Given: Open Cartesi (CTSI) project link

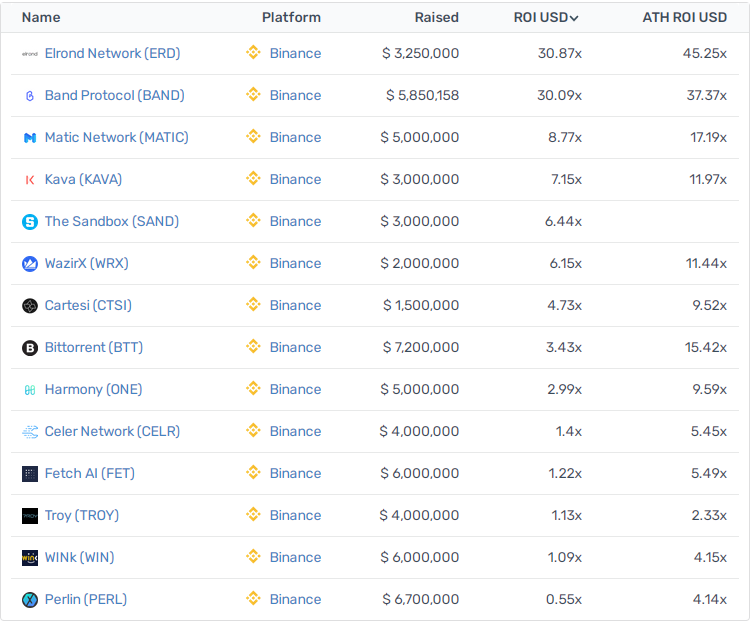Looking at the screenshot, I should click(x=88, y=306).
